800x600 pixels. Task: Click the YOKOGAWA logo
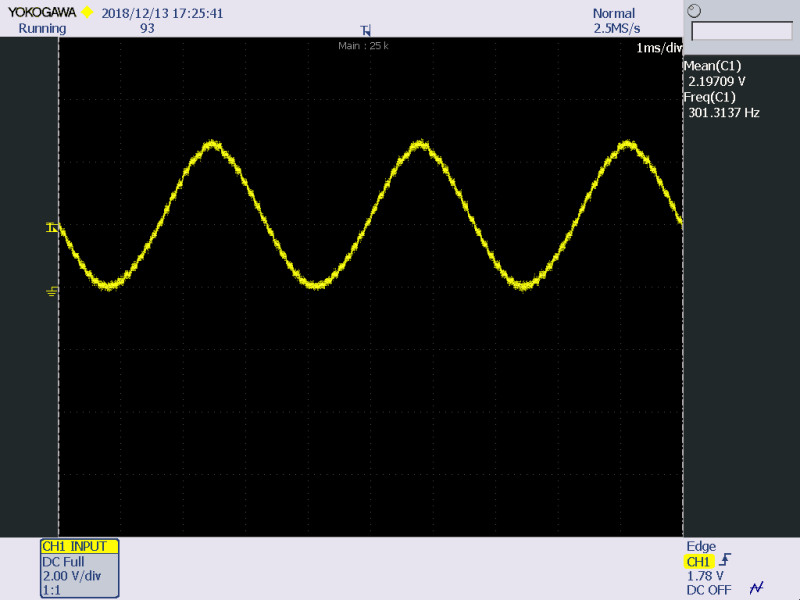click(40, 12)
